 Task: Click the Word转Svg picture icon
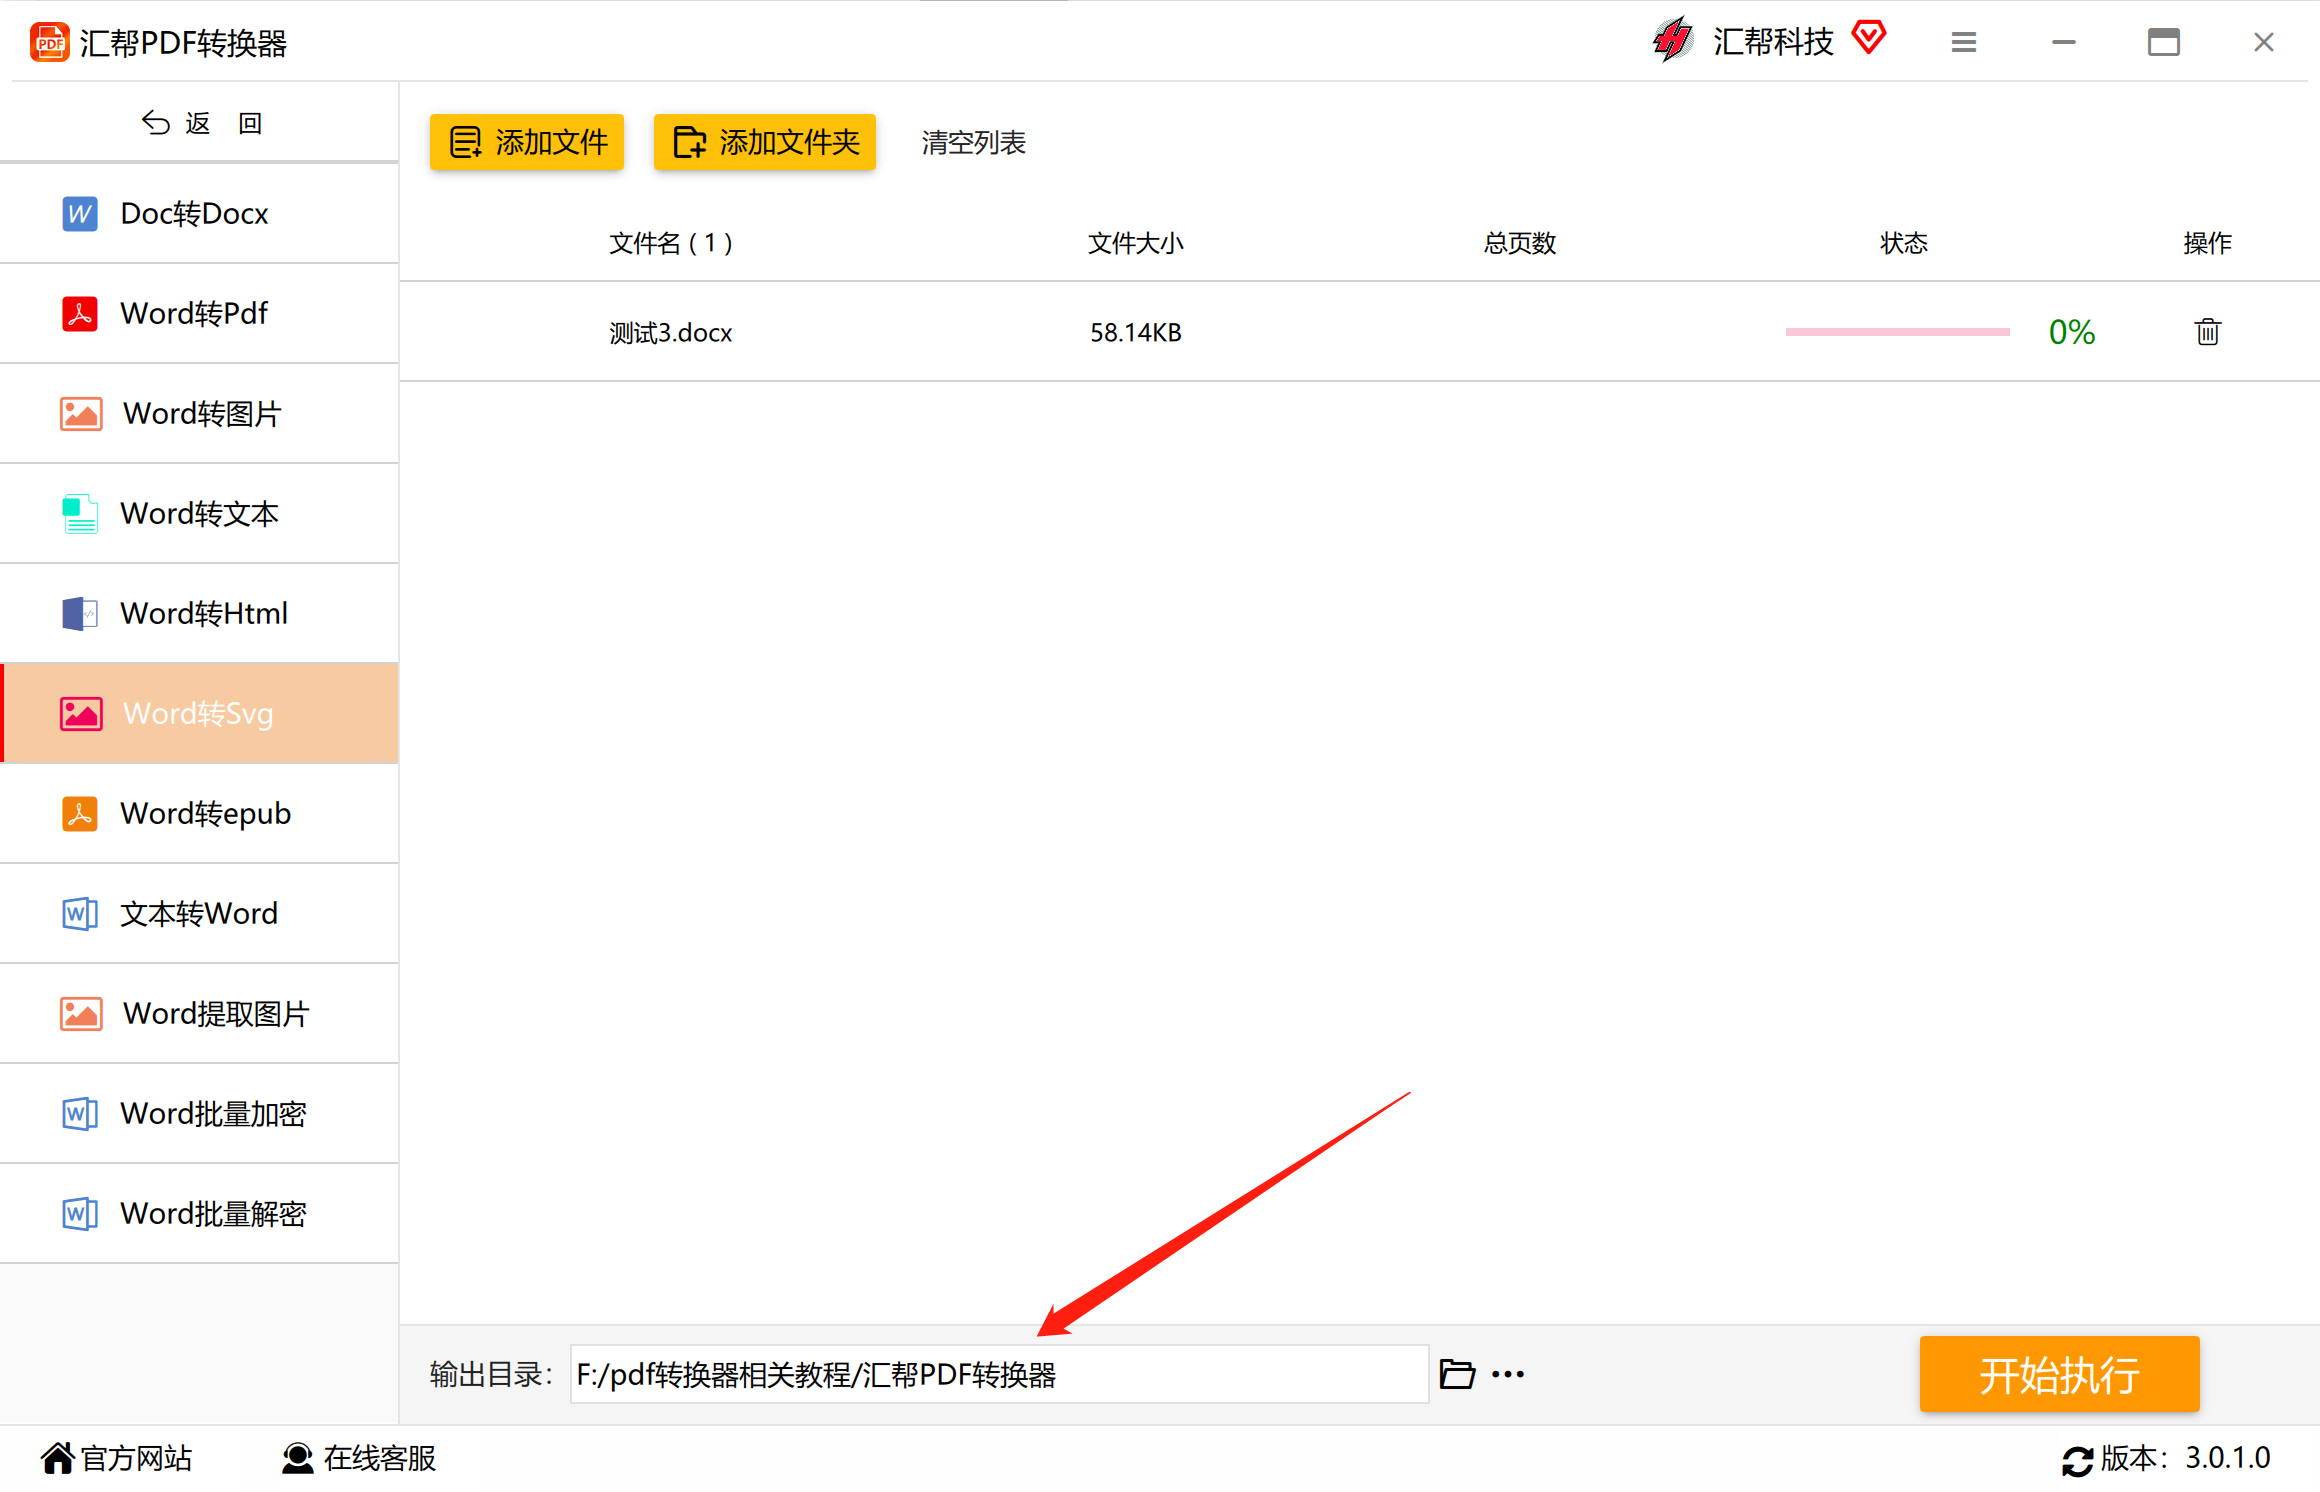(x=81, y=714)
